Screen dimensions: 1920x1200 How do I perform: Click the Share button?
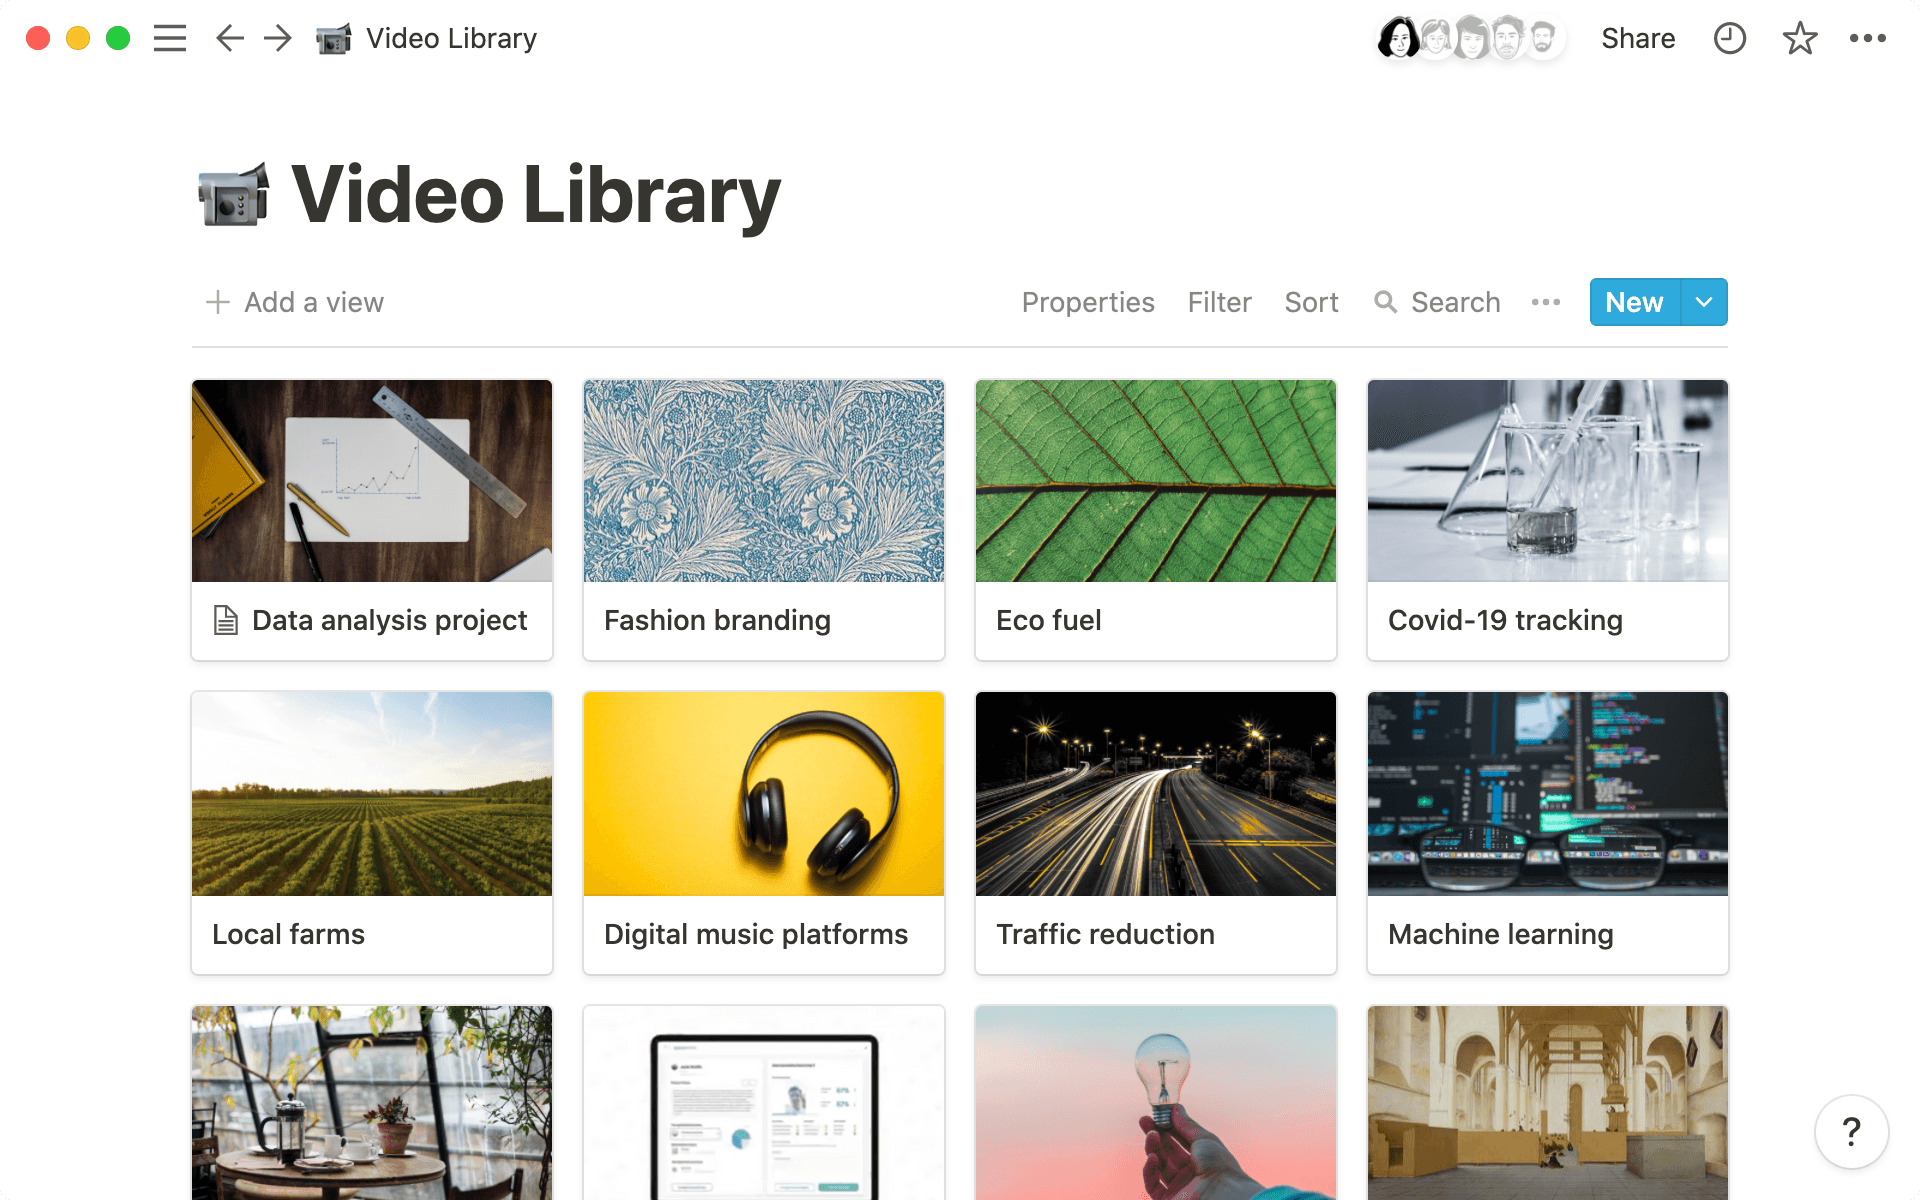(x=1637, y=38)
